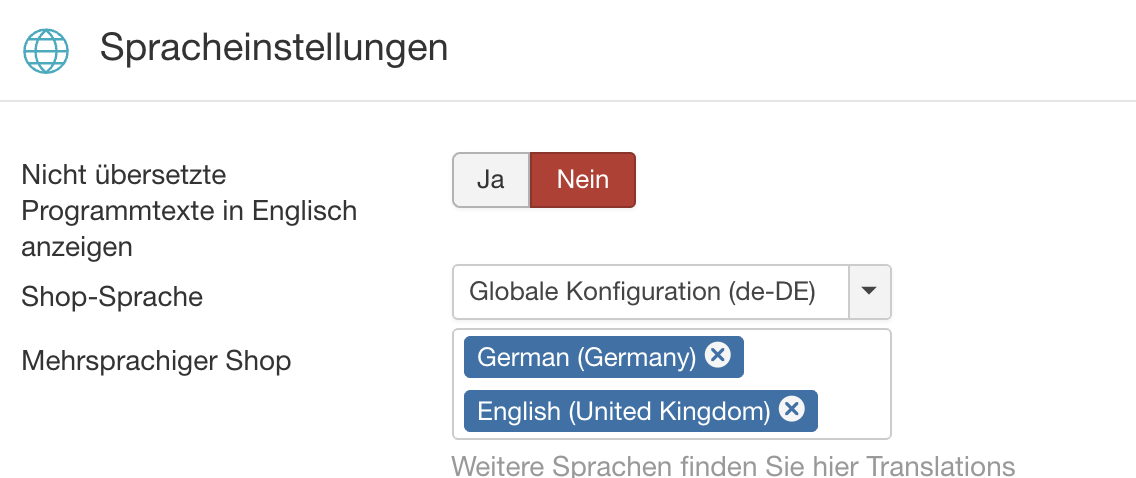Switch the toggle to Ja
The height and width of the screenshot is (478, 1136).
490,180
